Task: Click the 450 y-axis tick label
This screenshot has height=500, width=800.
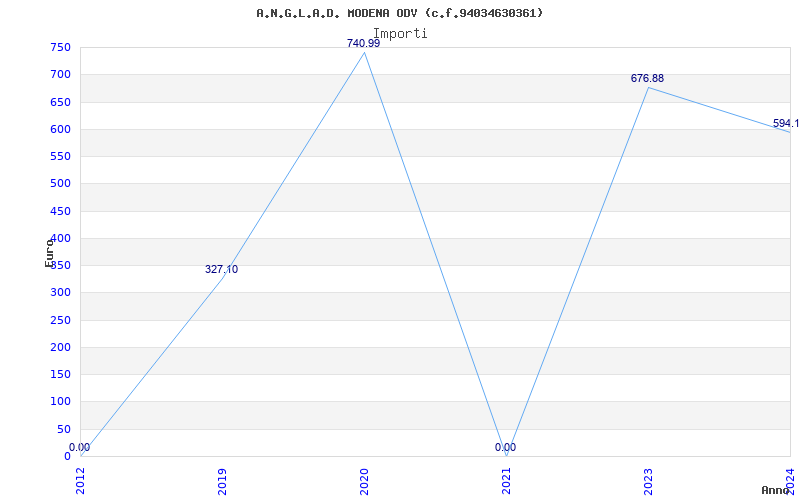Action: point(60,211)
